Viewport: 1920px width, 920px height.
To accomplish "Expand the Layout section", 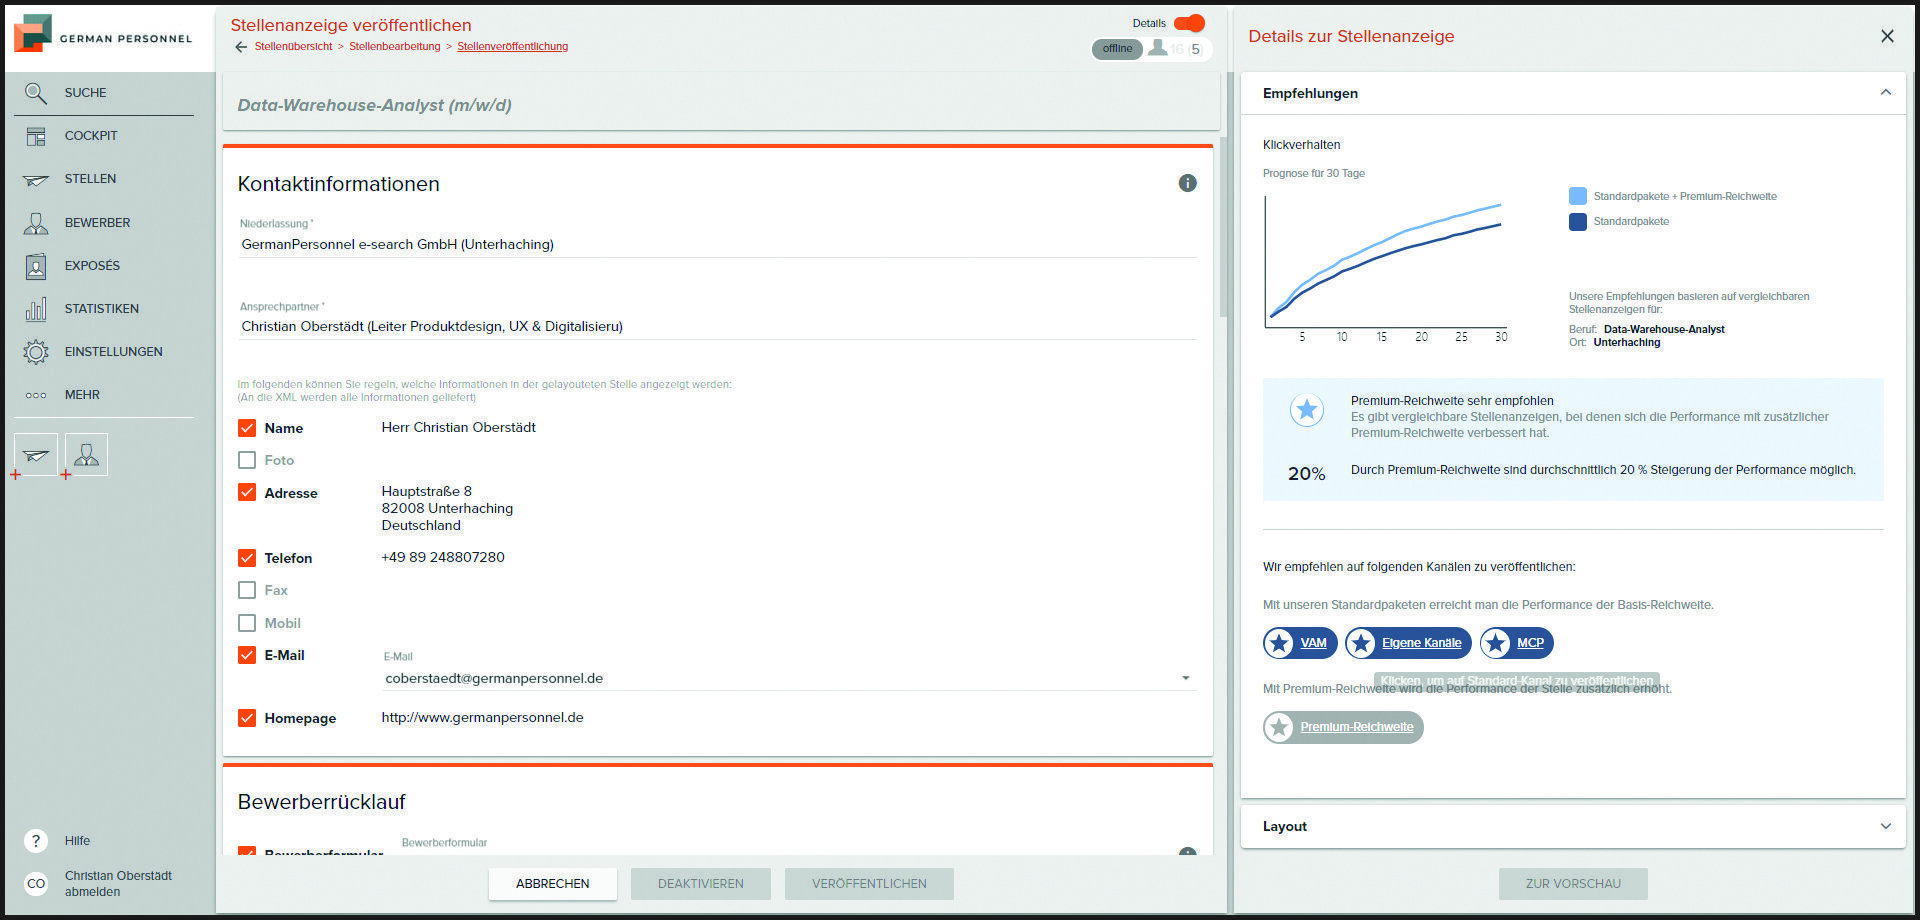I will (x=1886, y=826).
